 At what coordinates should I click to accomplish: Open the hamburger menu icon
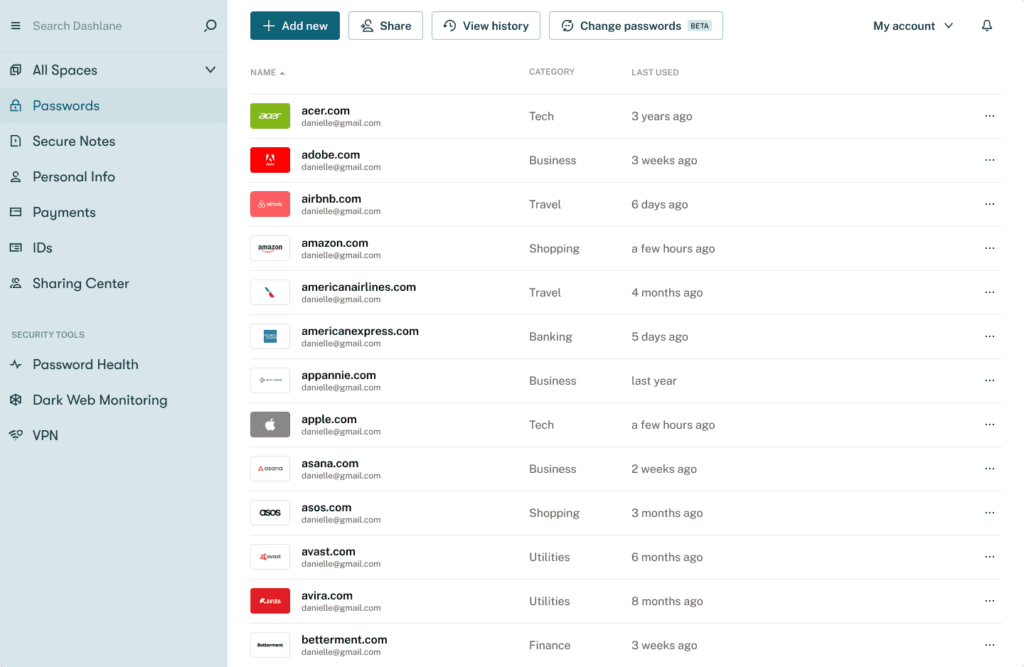pos(14,24)
